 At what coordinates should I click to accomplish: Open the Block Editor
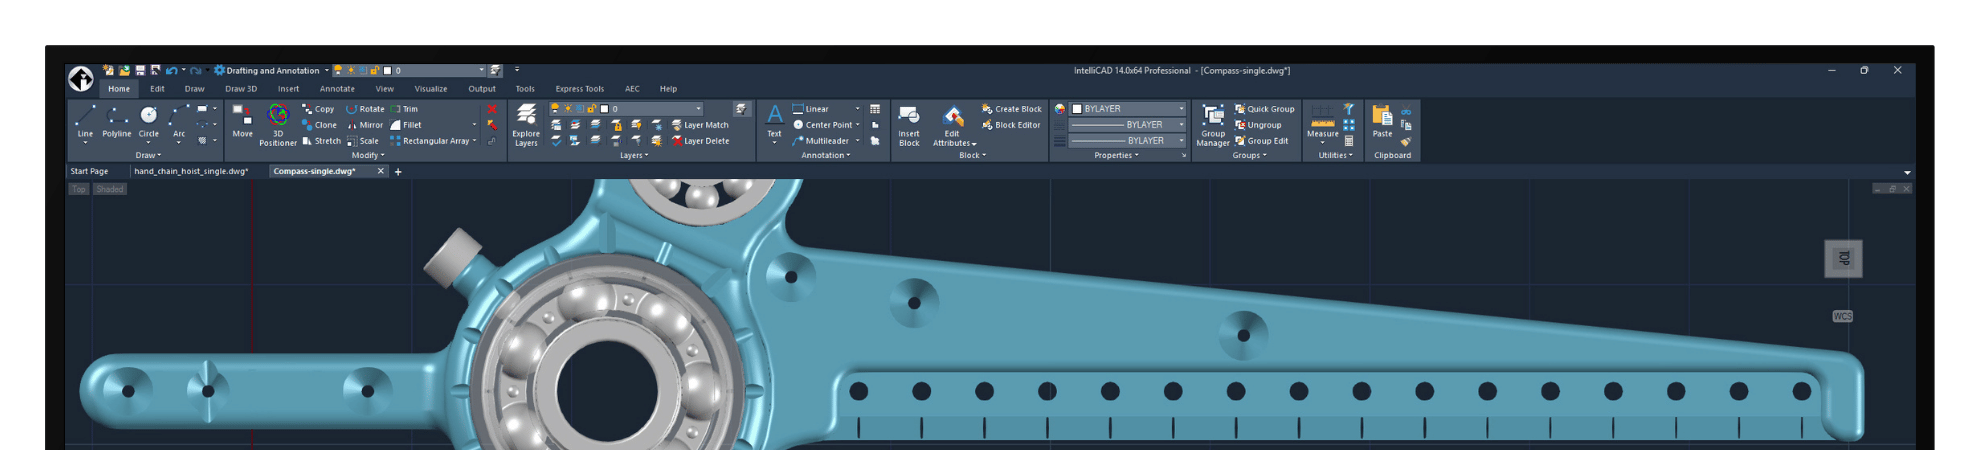(1011, 125)
